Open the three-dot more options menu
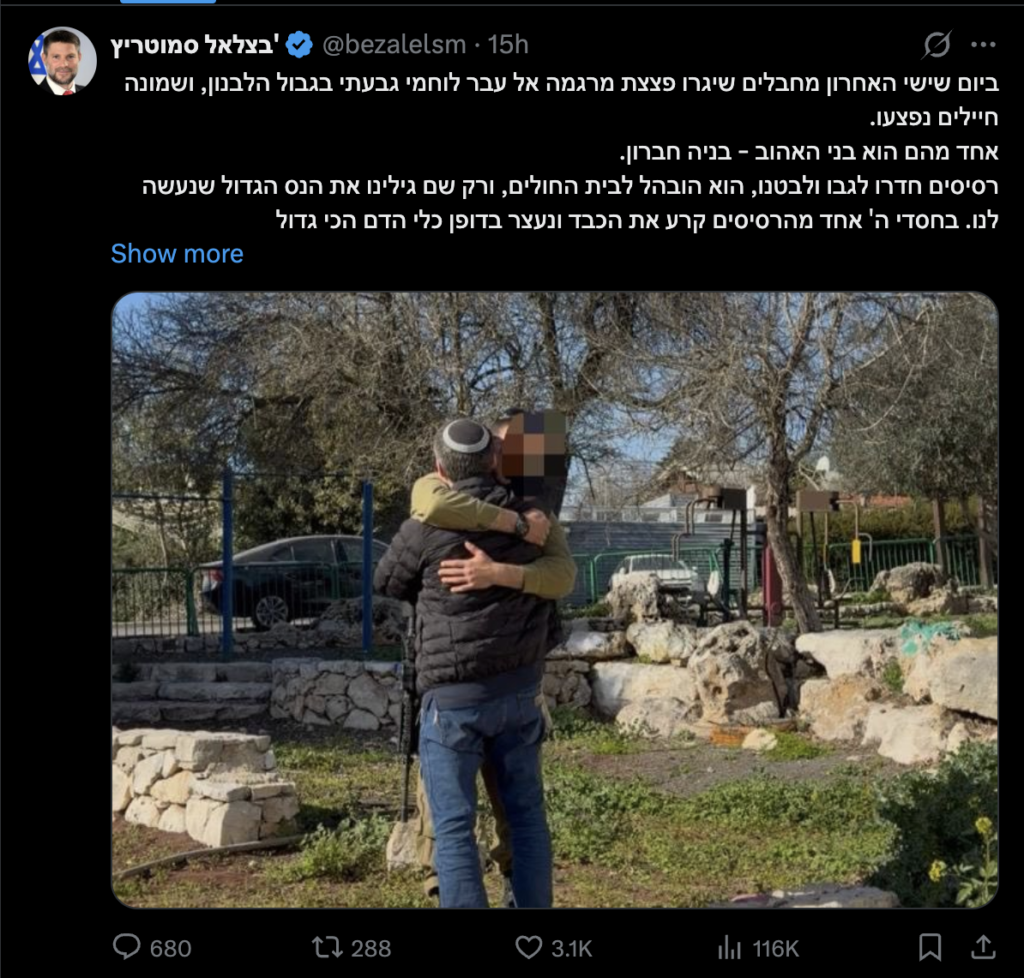This screenshot has height=978, width=1024. click(983, 44)
